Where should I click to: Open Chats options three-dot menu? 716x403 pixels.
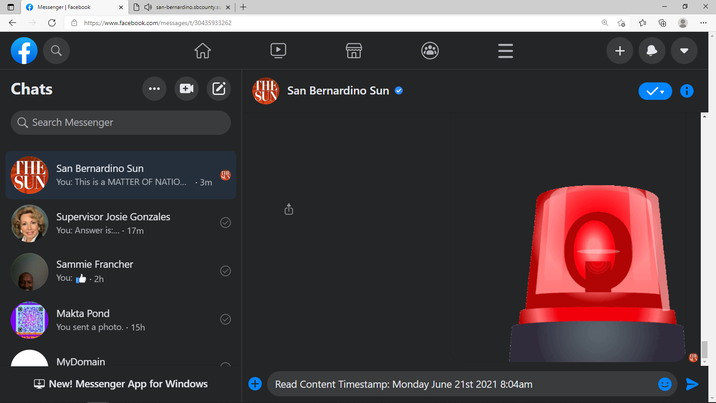point(154,89)
